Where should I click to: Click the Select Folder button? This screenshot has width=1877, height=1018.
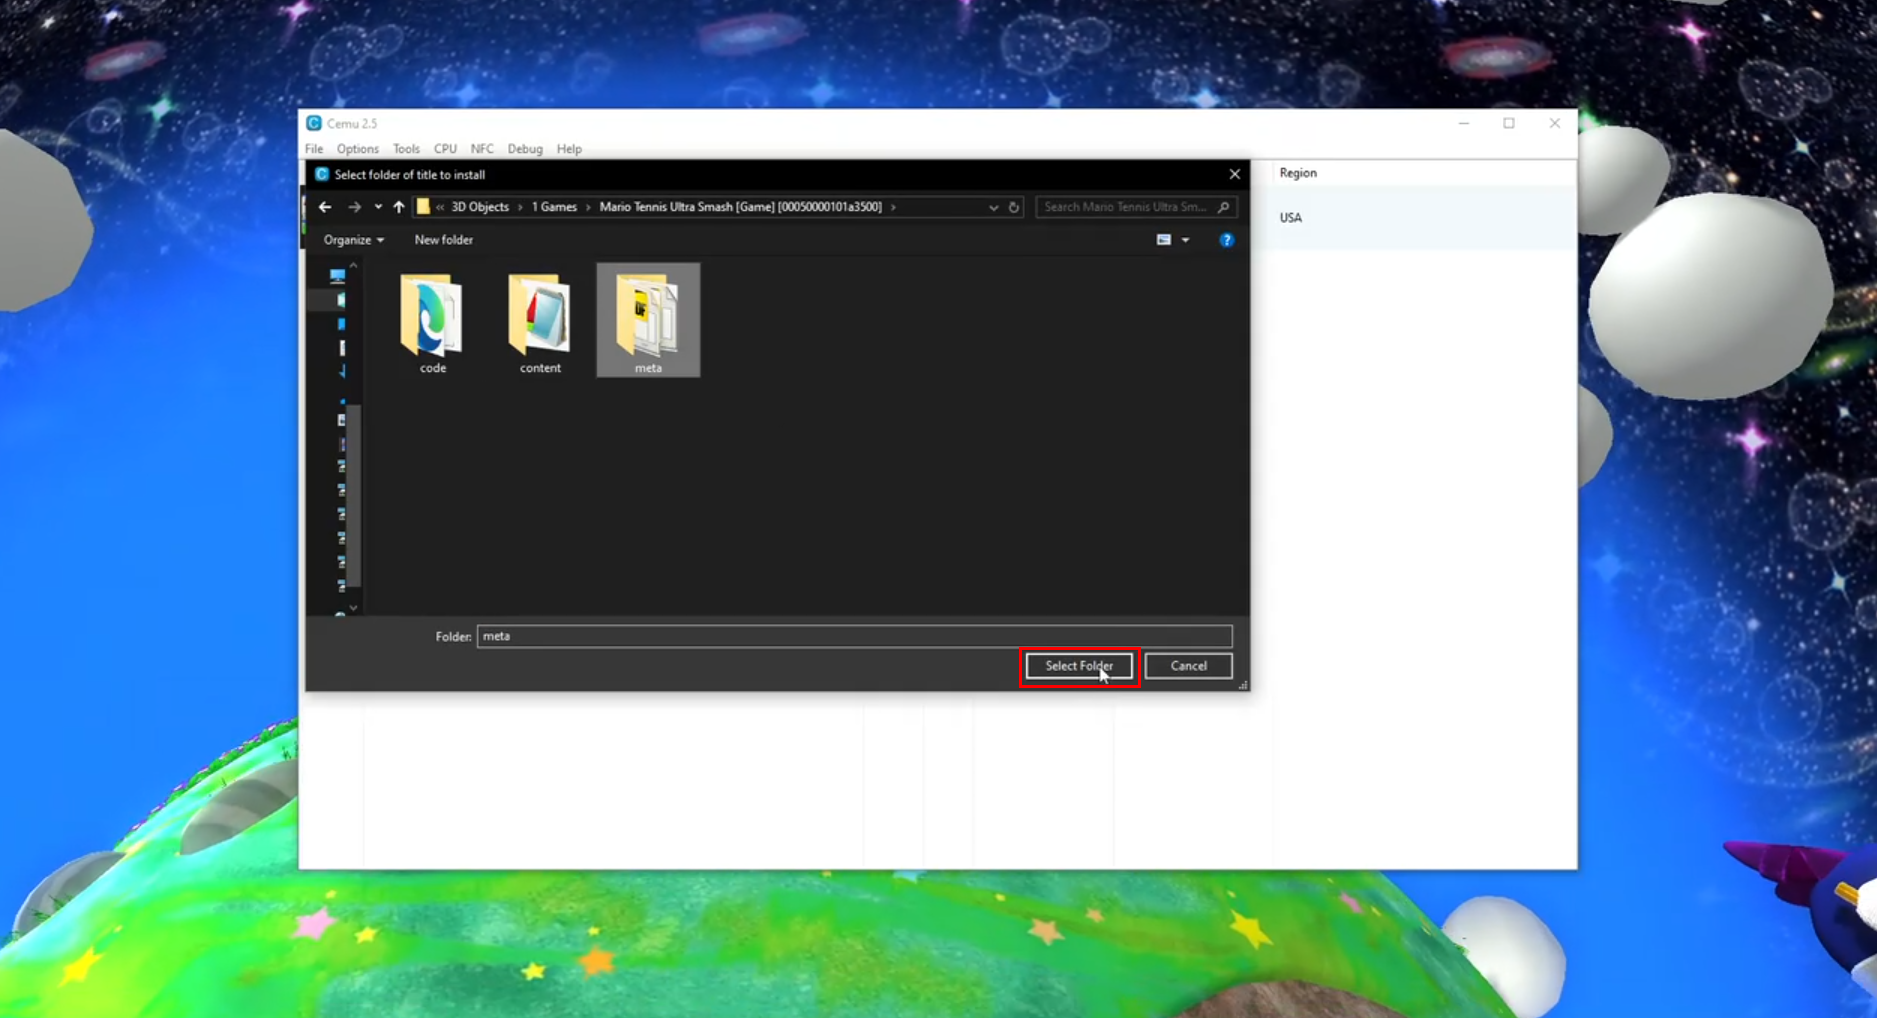[x=1079, y=666]
